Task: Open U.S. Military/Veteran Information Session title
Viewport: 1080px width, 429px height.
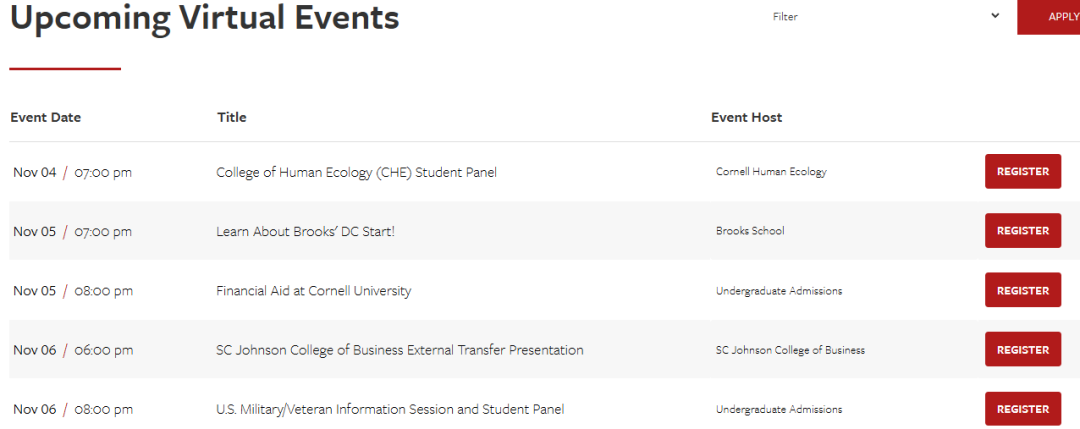Action: click(390, 409)
